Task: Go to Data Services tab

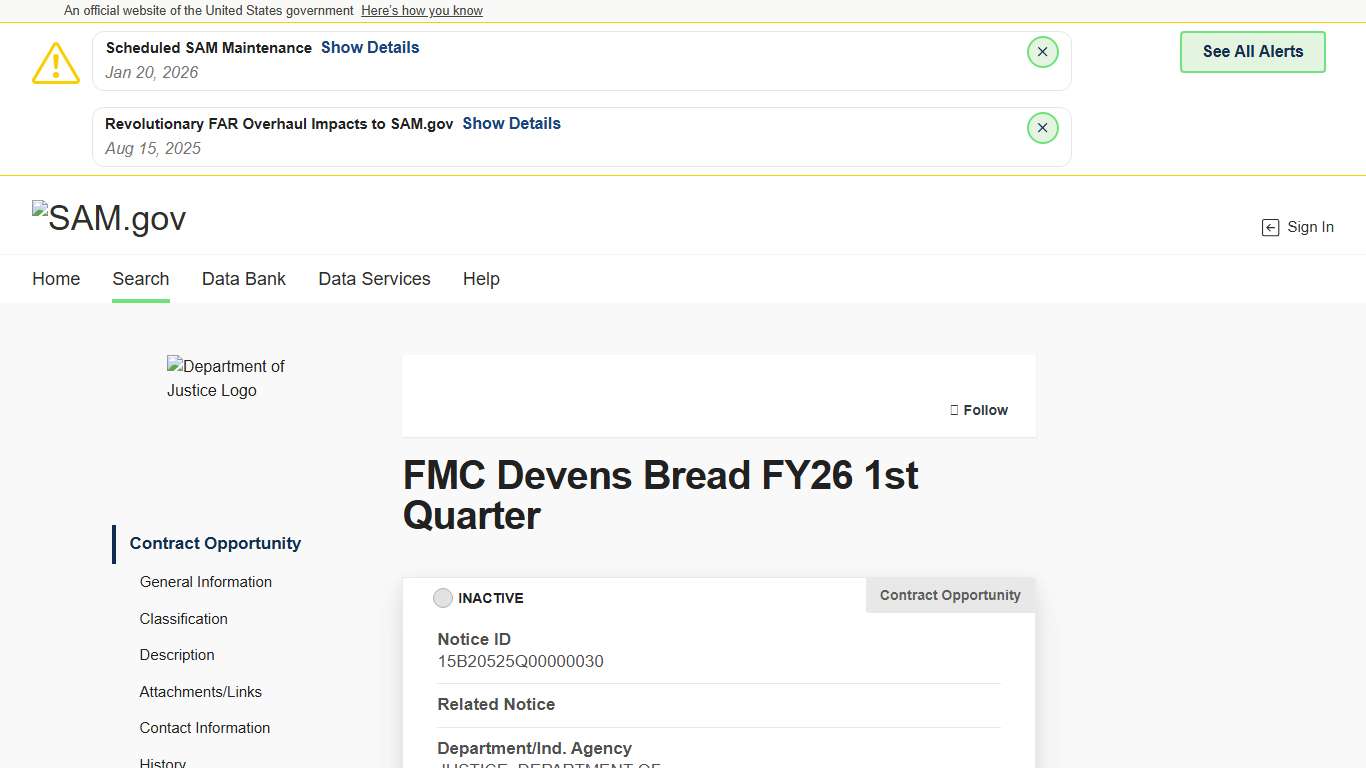Action: click(374, 279)
